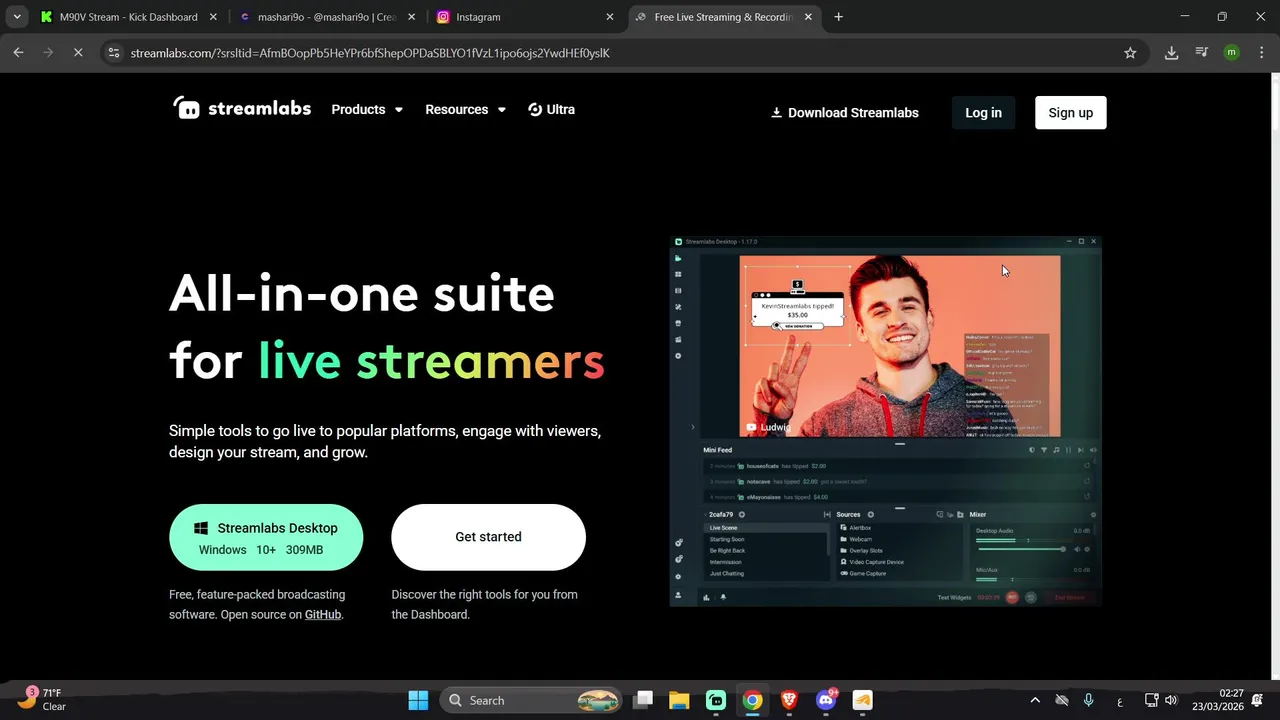This screenshot has width=1280, height=720.
Task: Switch to Google Chrome on the taskbar
Action: click(753, 700)
